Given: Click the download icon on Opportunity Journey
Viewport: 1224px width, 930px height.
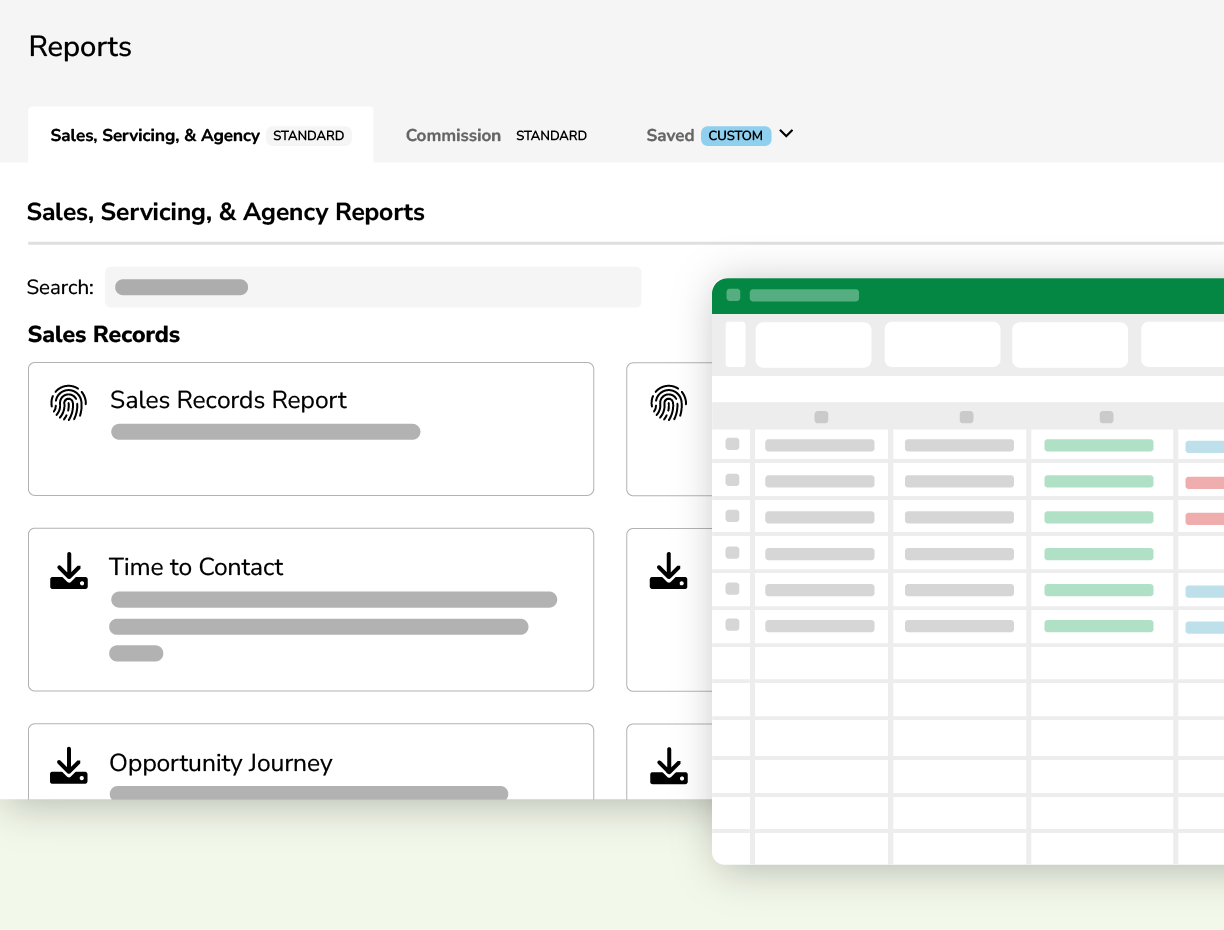Looking at the screenshot, I should tap(69, 764).
